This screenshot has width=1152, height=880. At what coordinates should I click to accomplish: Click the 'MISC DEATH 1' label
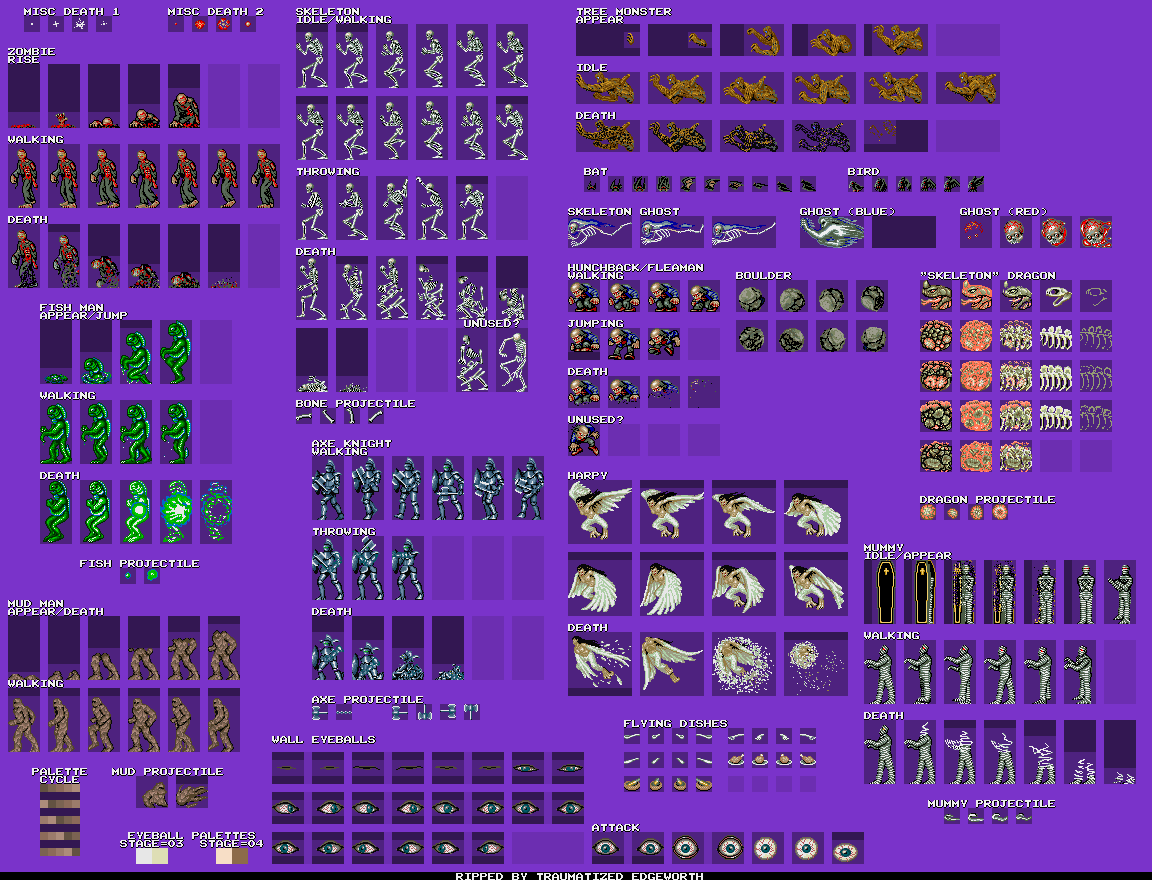click(71, 12)
